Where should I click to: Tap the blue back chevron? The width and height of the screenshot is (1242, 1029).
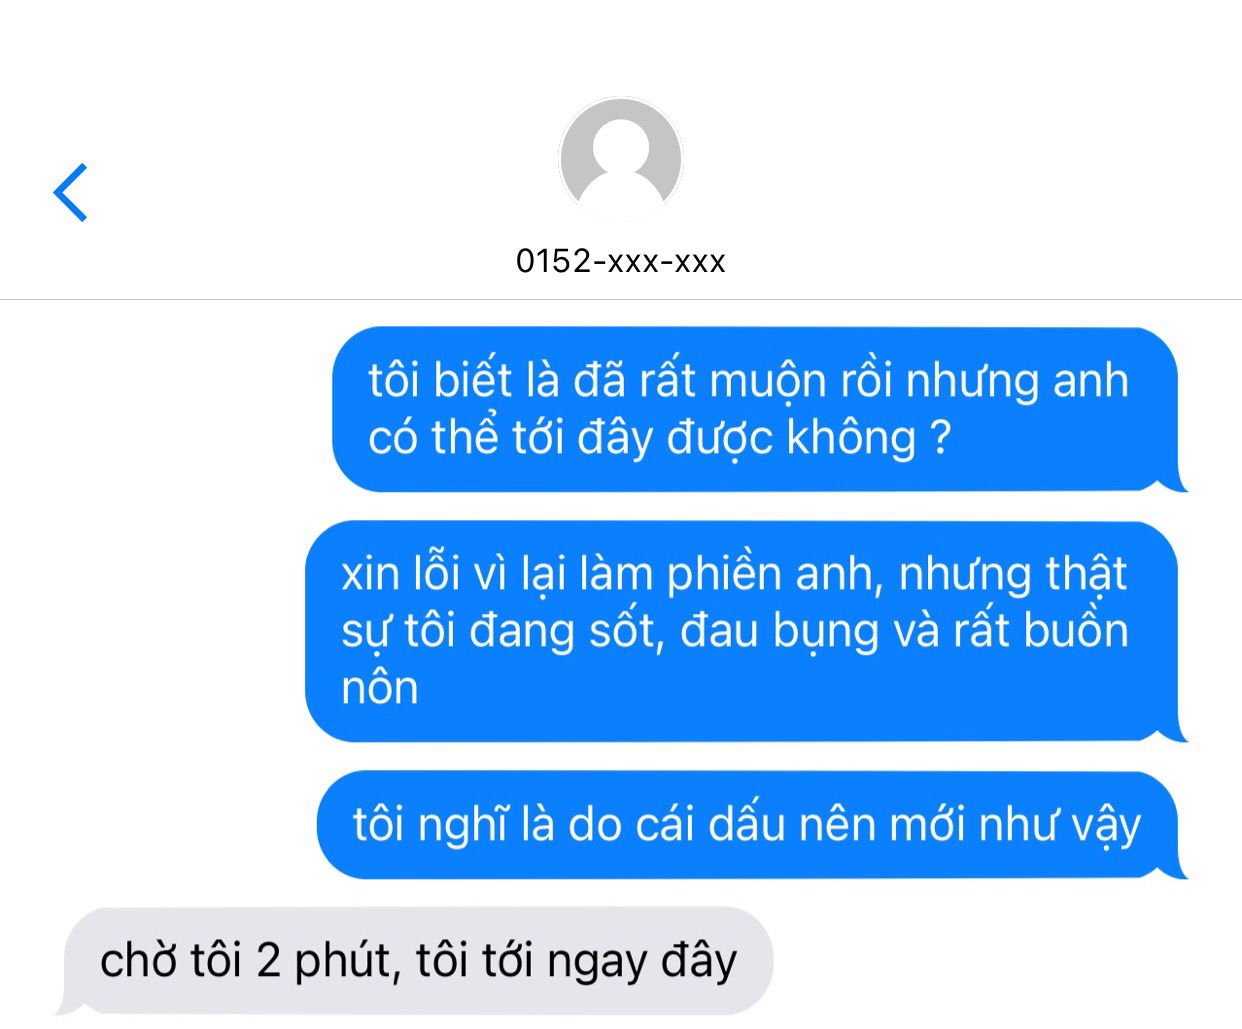70,192
